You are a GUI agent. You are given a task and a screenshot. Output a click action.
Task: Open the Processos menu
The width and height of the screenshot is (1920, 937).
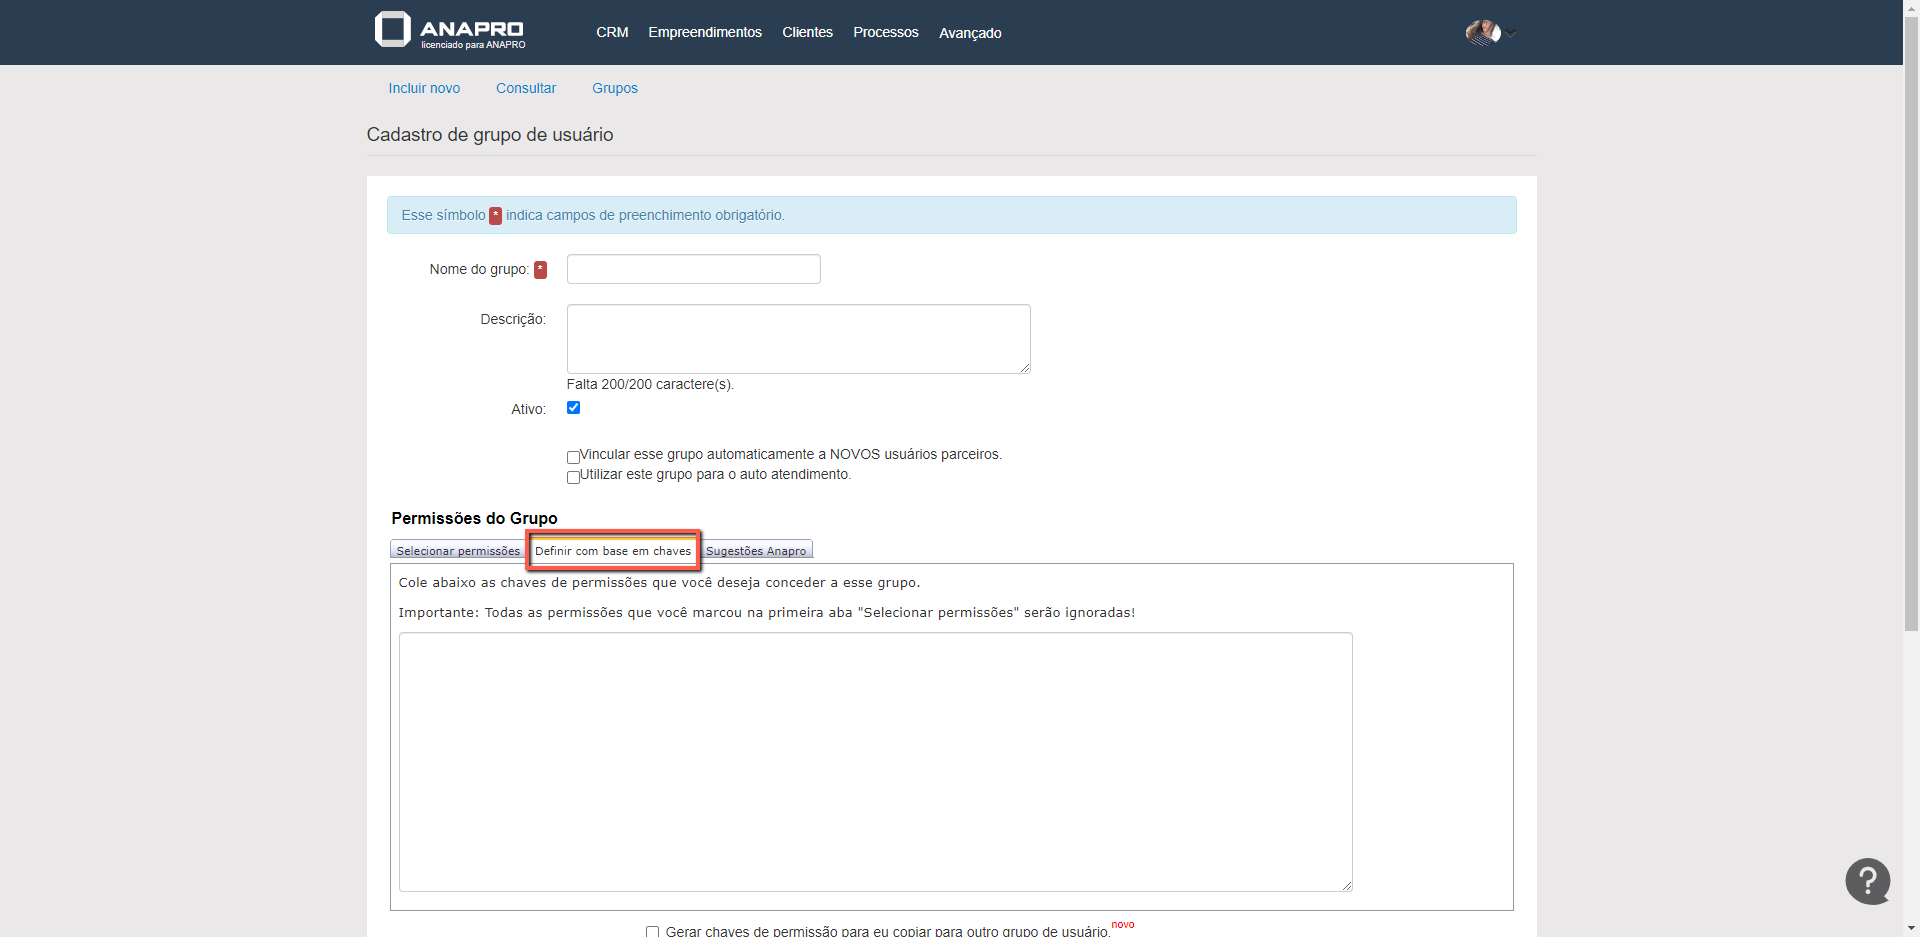click(x=885, y=33)
